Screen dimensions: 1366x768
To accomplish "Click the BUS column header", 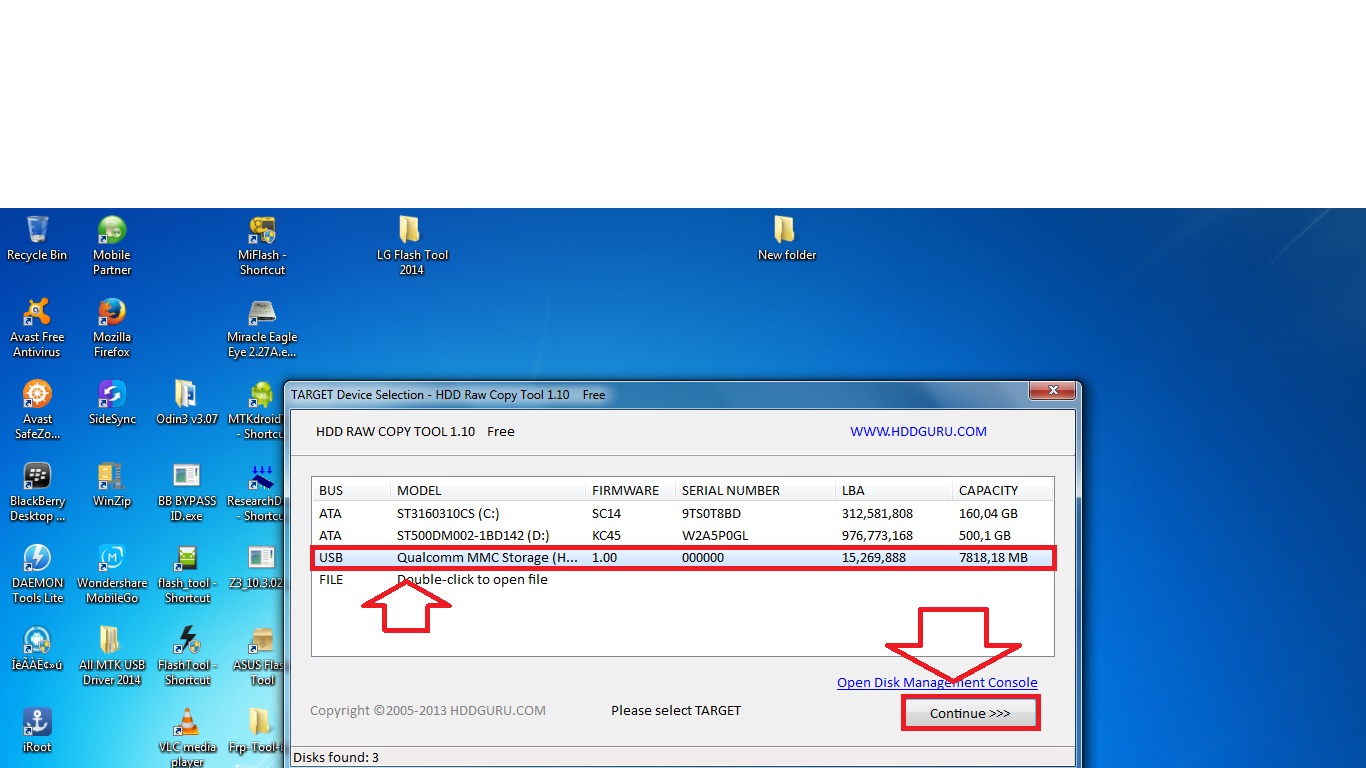I will (x=351, y=490).
